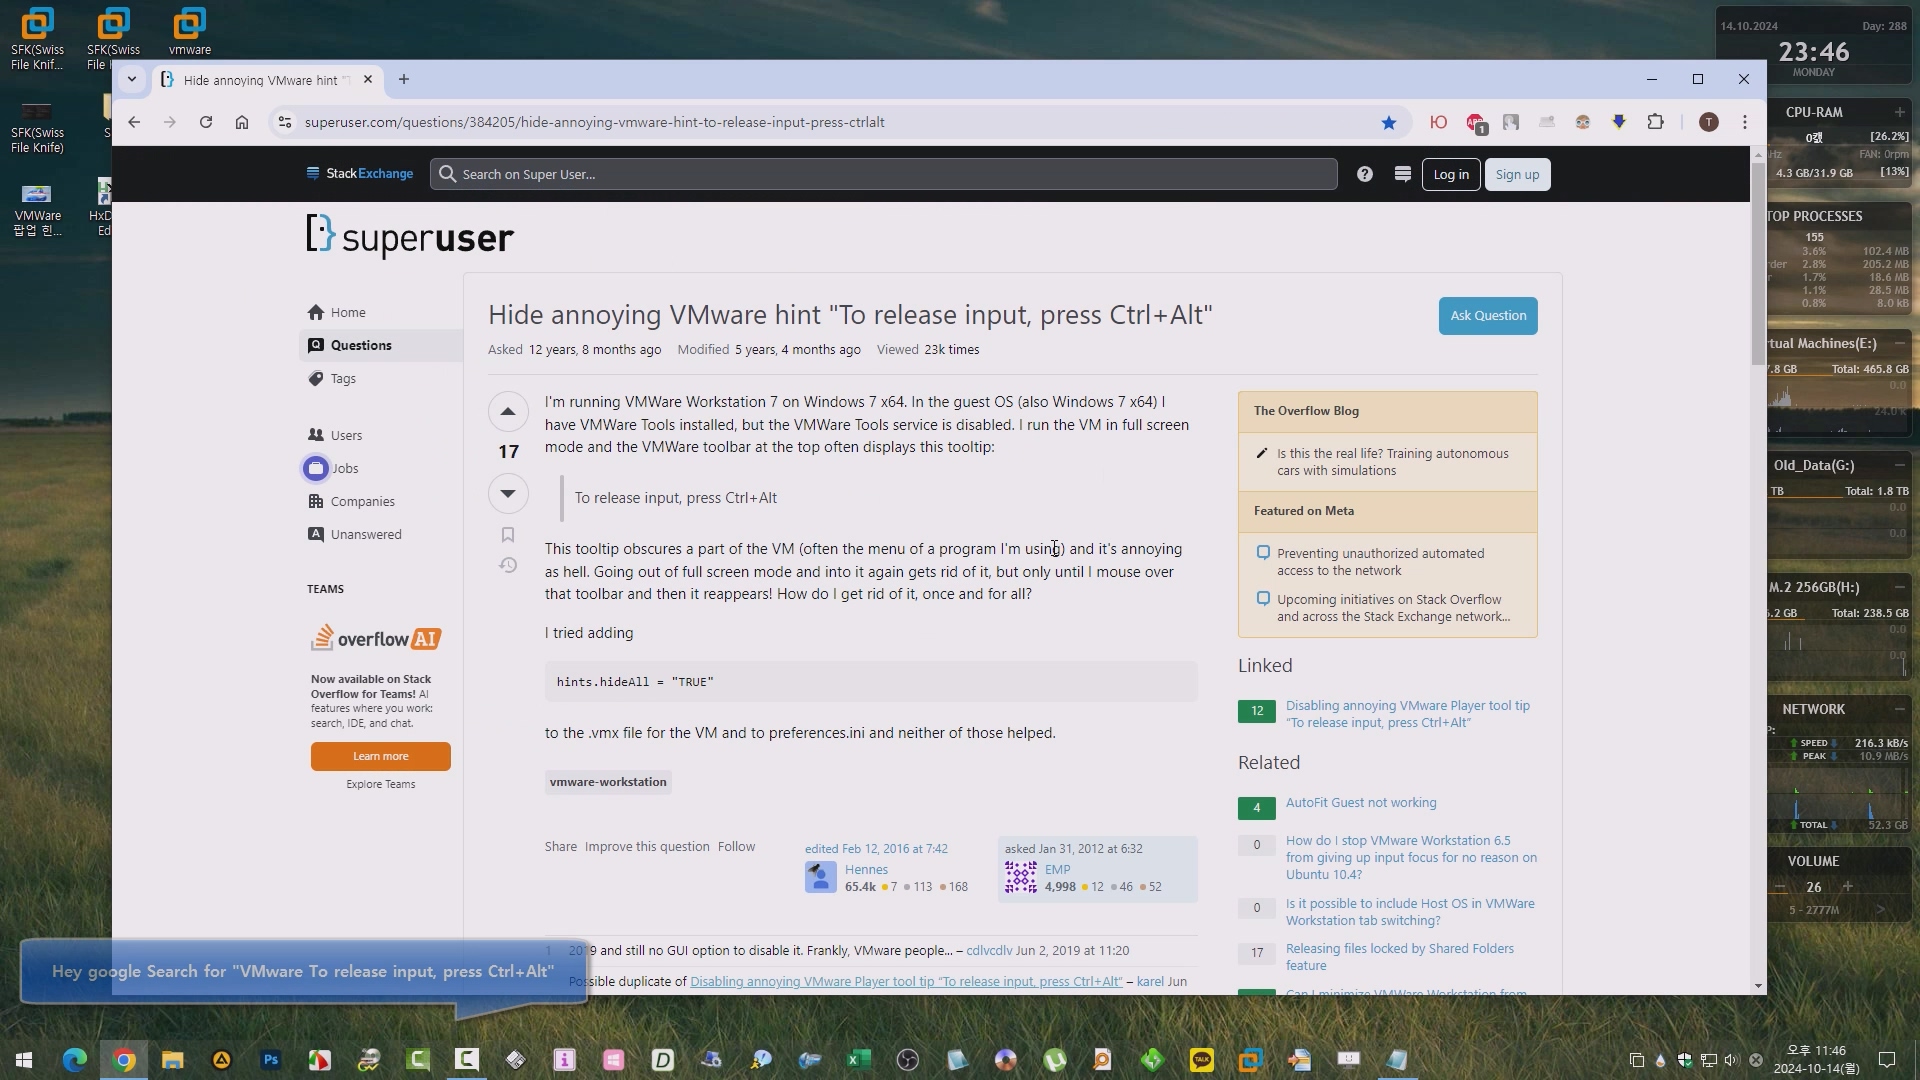Click the Chrome reload page icon
1920x1080 pixels.
tap(206, 122)
